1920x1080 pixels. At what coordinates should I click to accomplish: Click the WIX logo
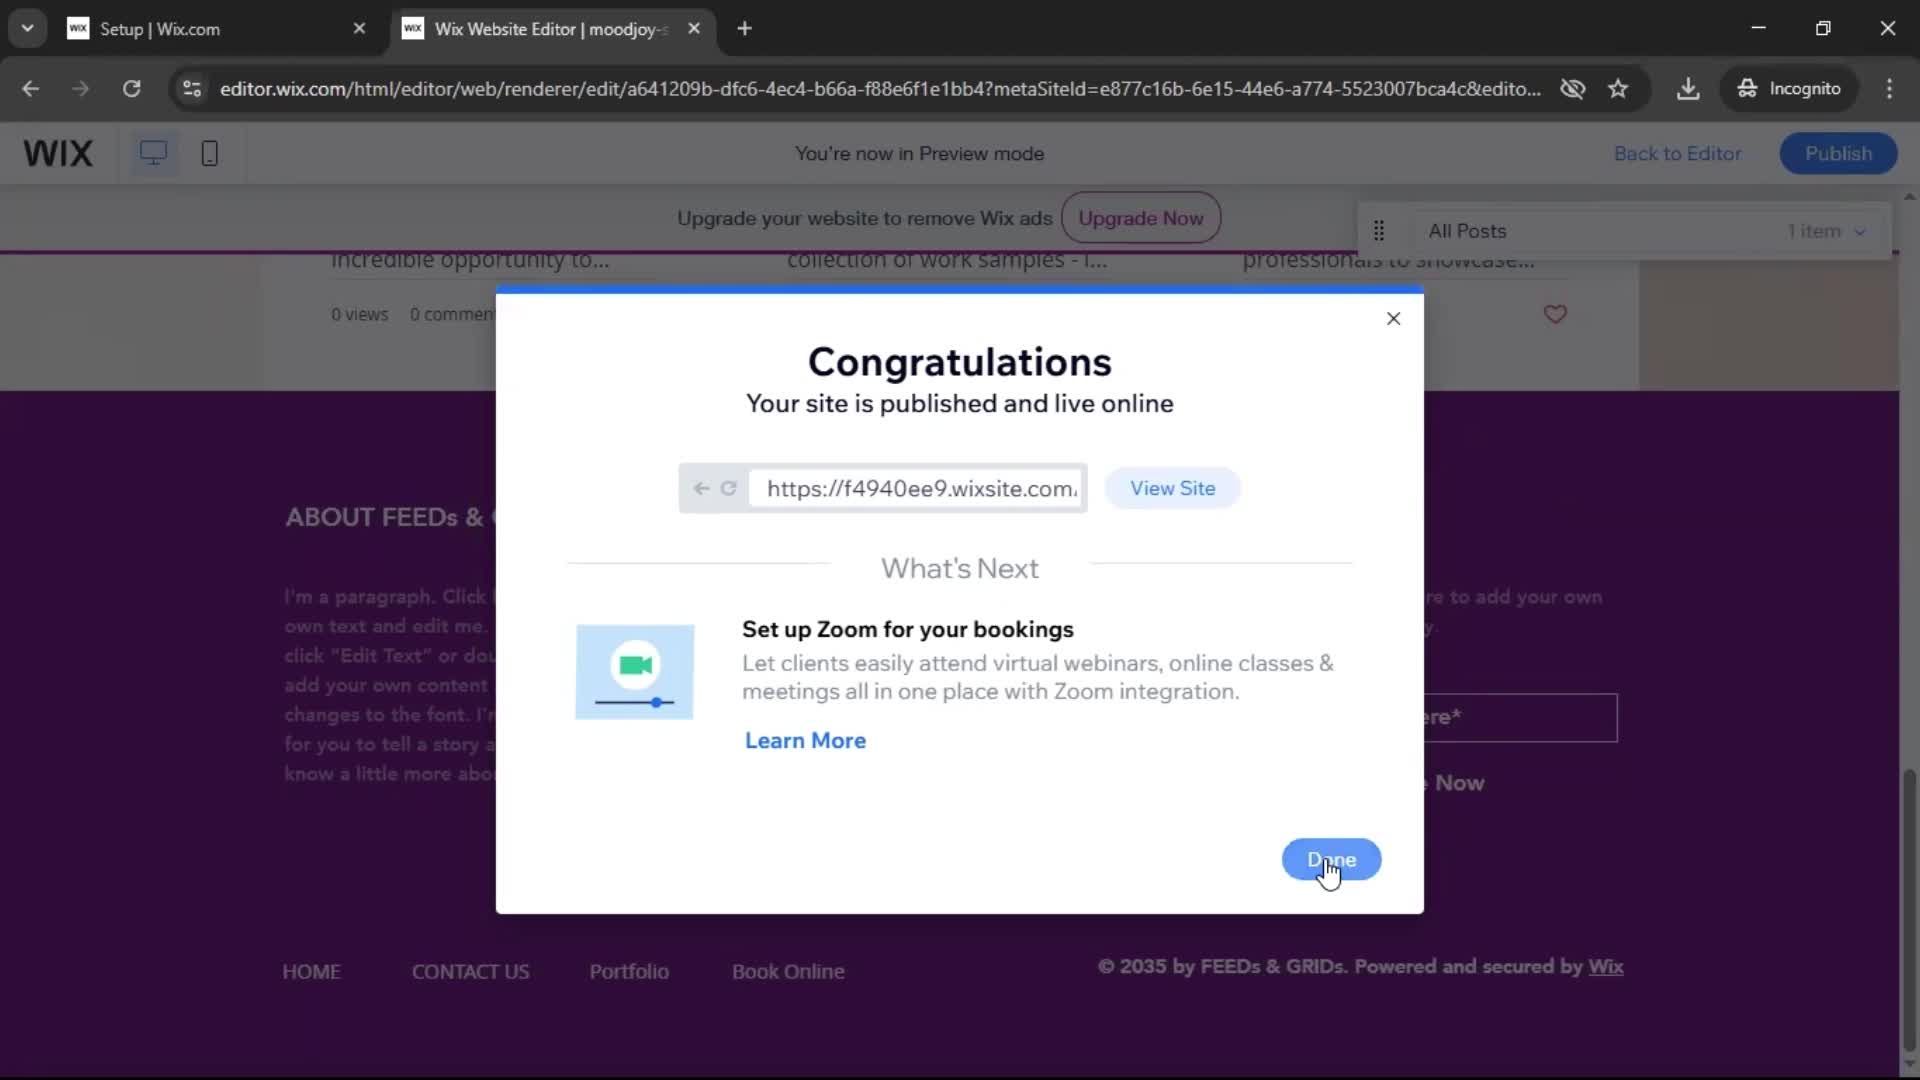click(58, 153)
